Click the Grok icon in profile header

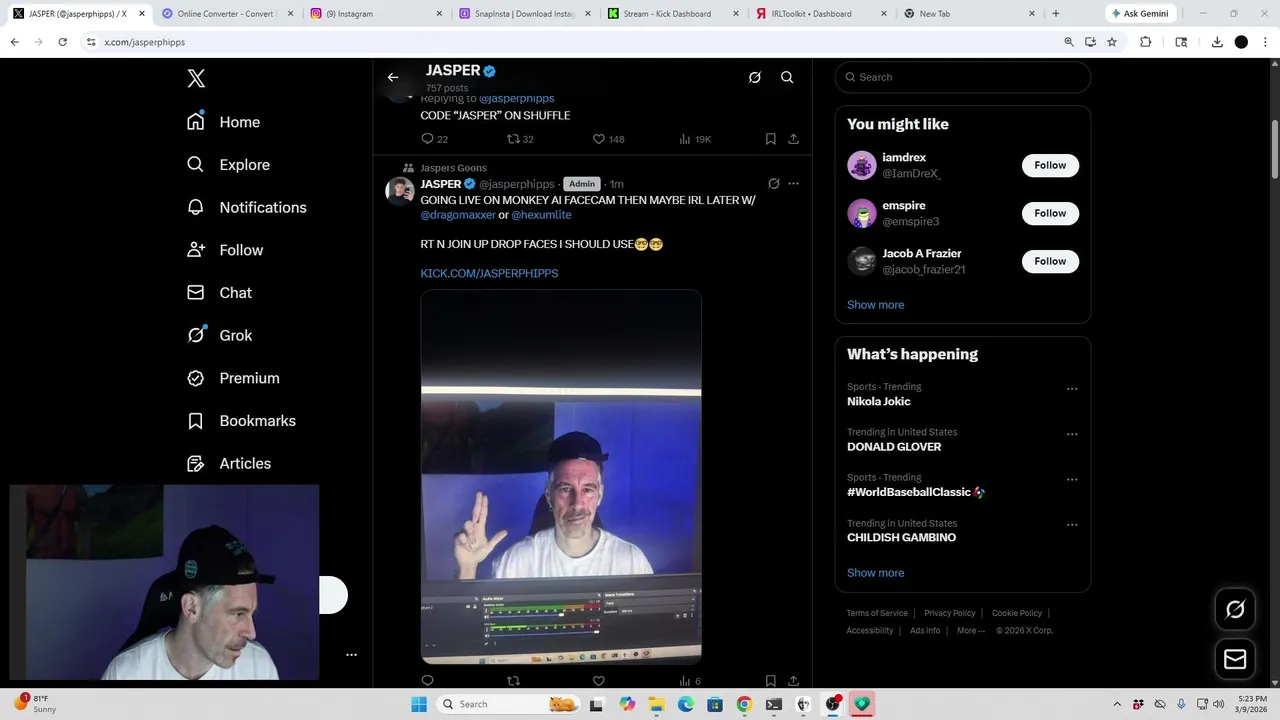coord(755,77)
